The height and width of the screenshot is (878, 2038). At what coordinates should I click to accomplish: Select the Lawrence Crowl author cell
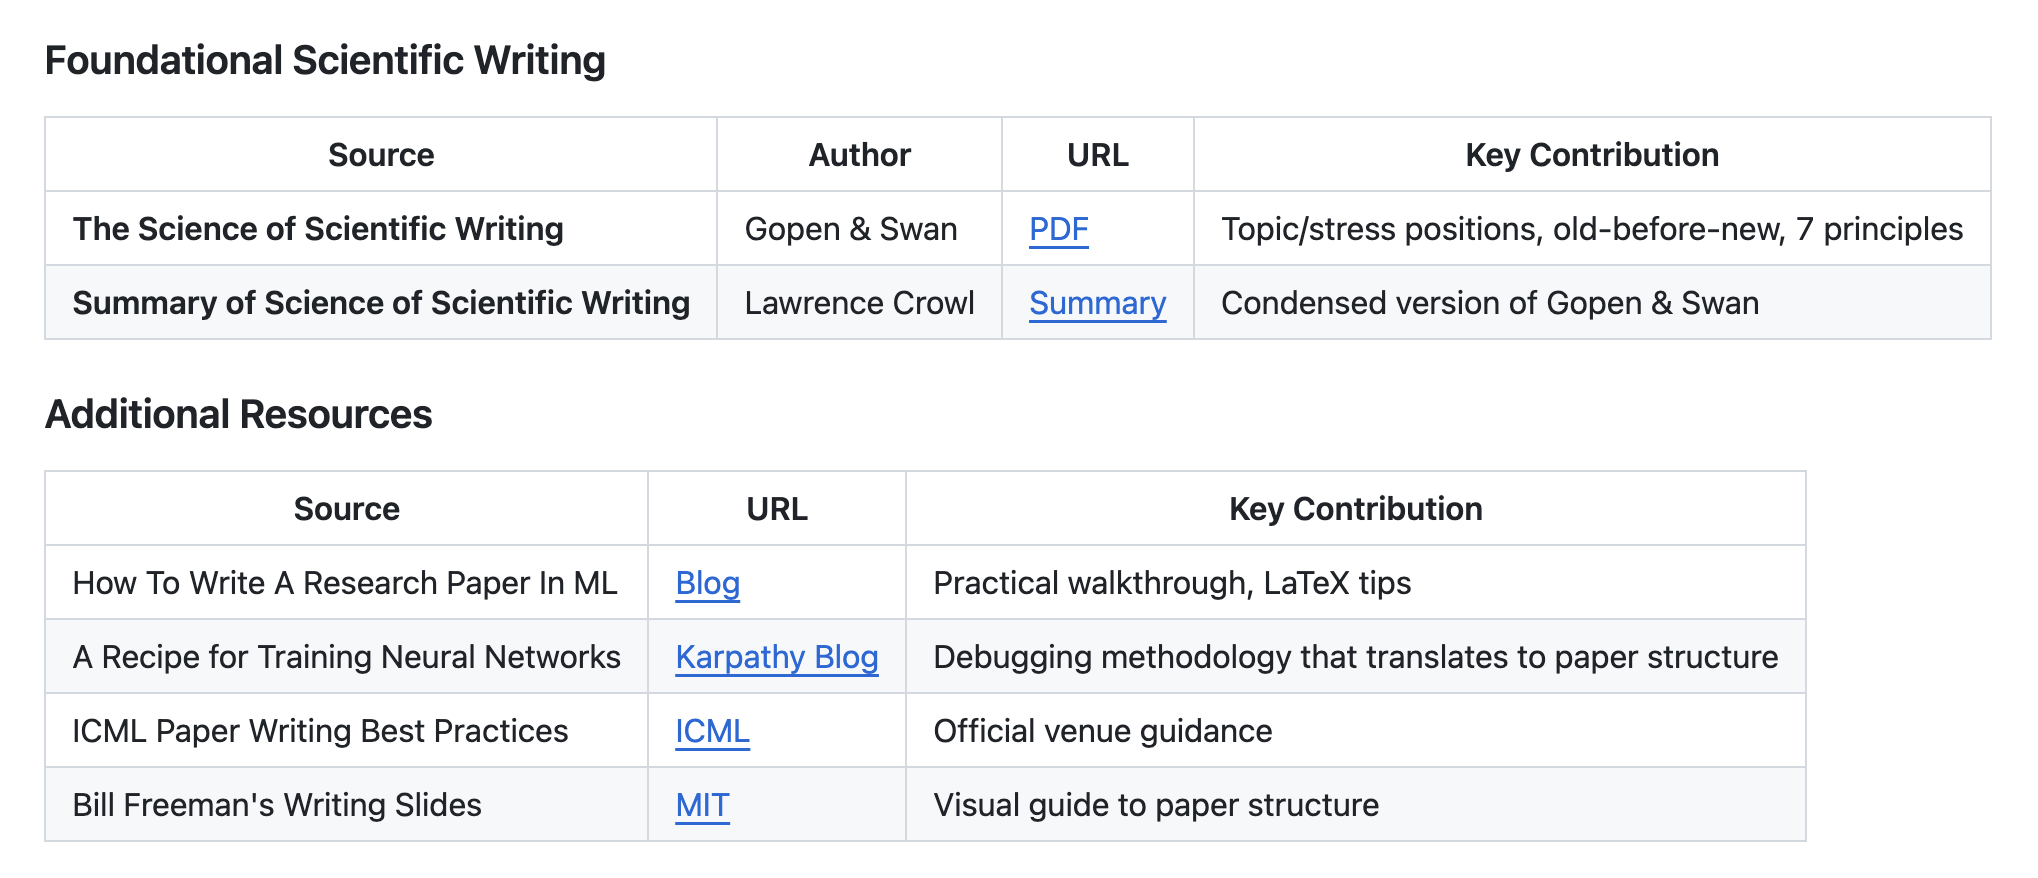pos(859,303)
